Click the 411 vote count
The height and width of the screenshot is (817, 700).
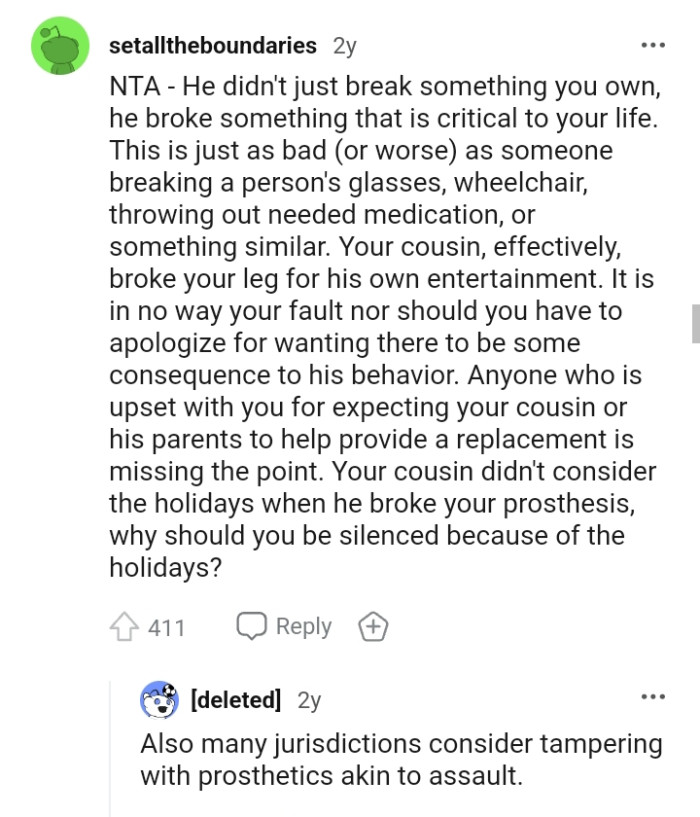pyautogui.click(x=163, y=627)
